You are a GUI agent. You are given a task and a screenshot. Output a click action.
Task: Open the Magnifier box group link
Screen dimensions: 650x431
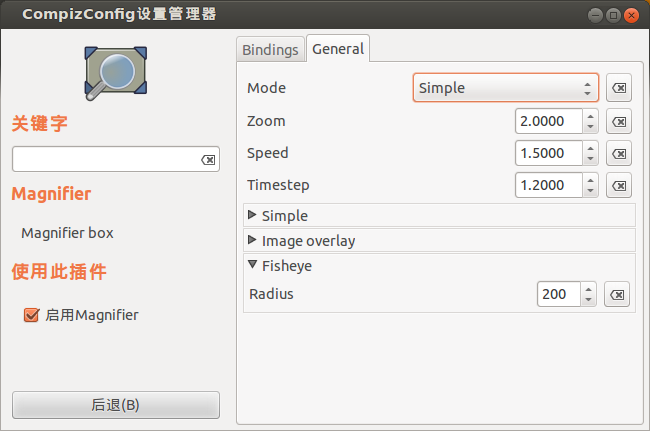point(67,233)
